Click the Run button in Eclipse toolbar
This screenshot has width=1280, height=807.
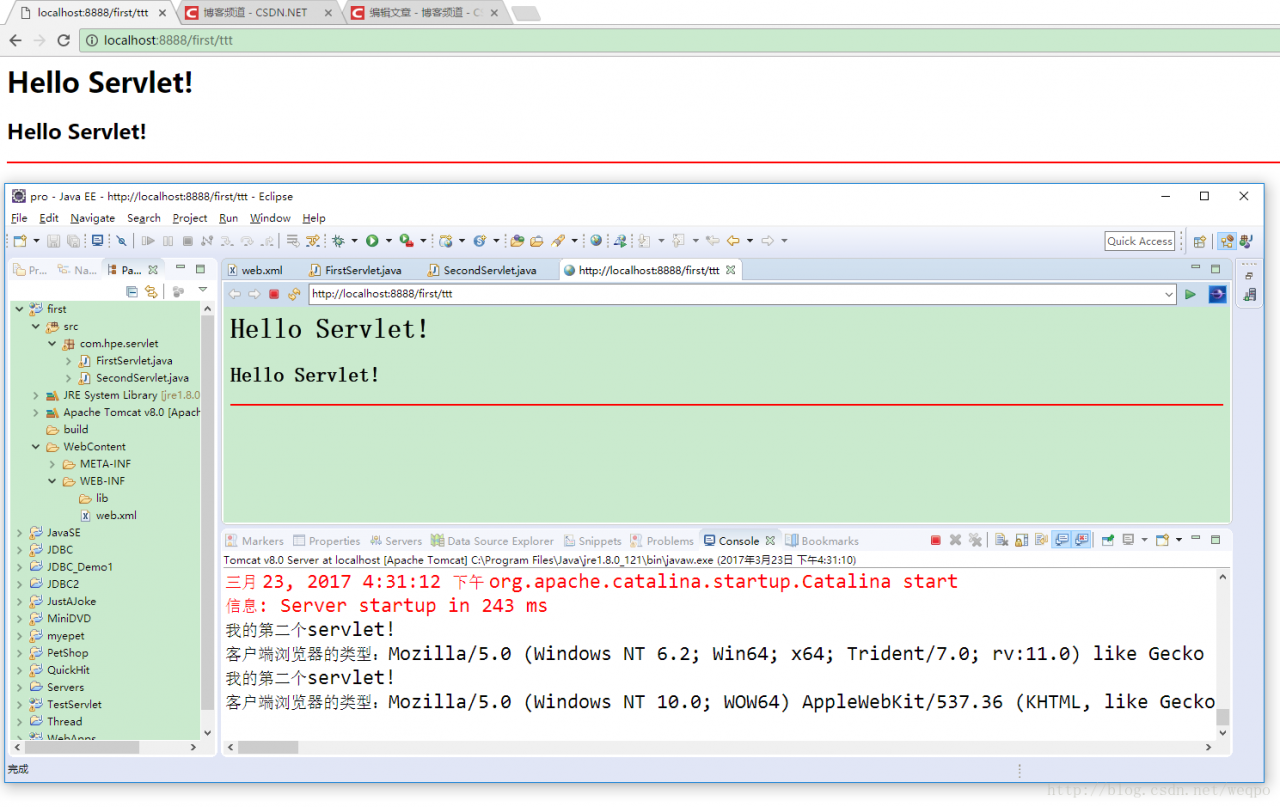pyautogui.click(x=372, y=241)
